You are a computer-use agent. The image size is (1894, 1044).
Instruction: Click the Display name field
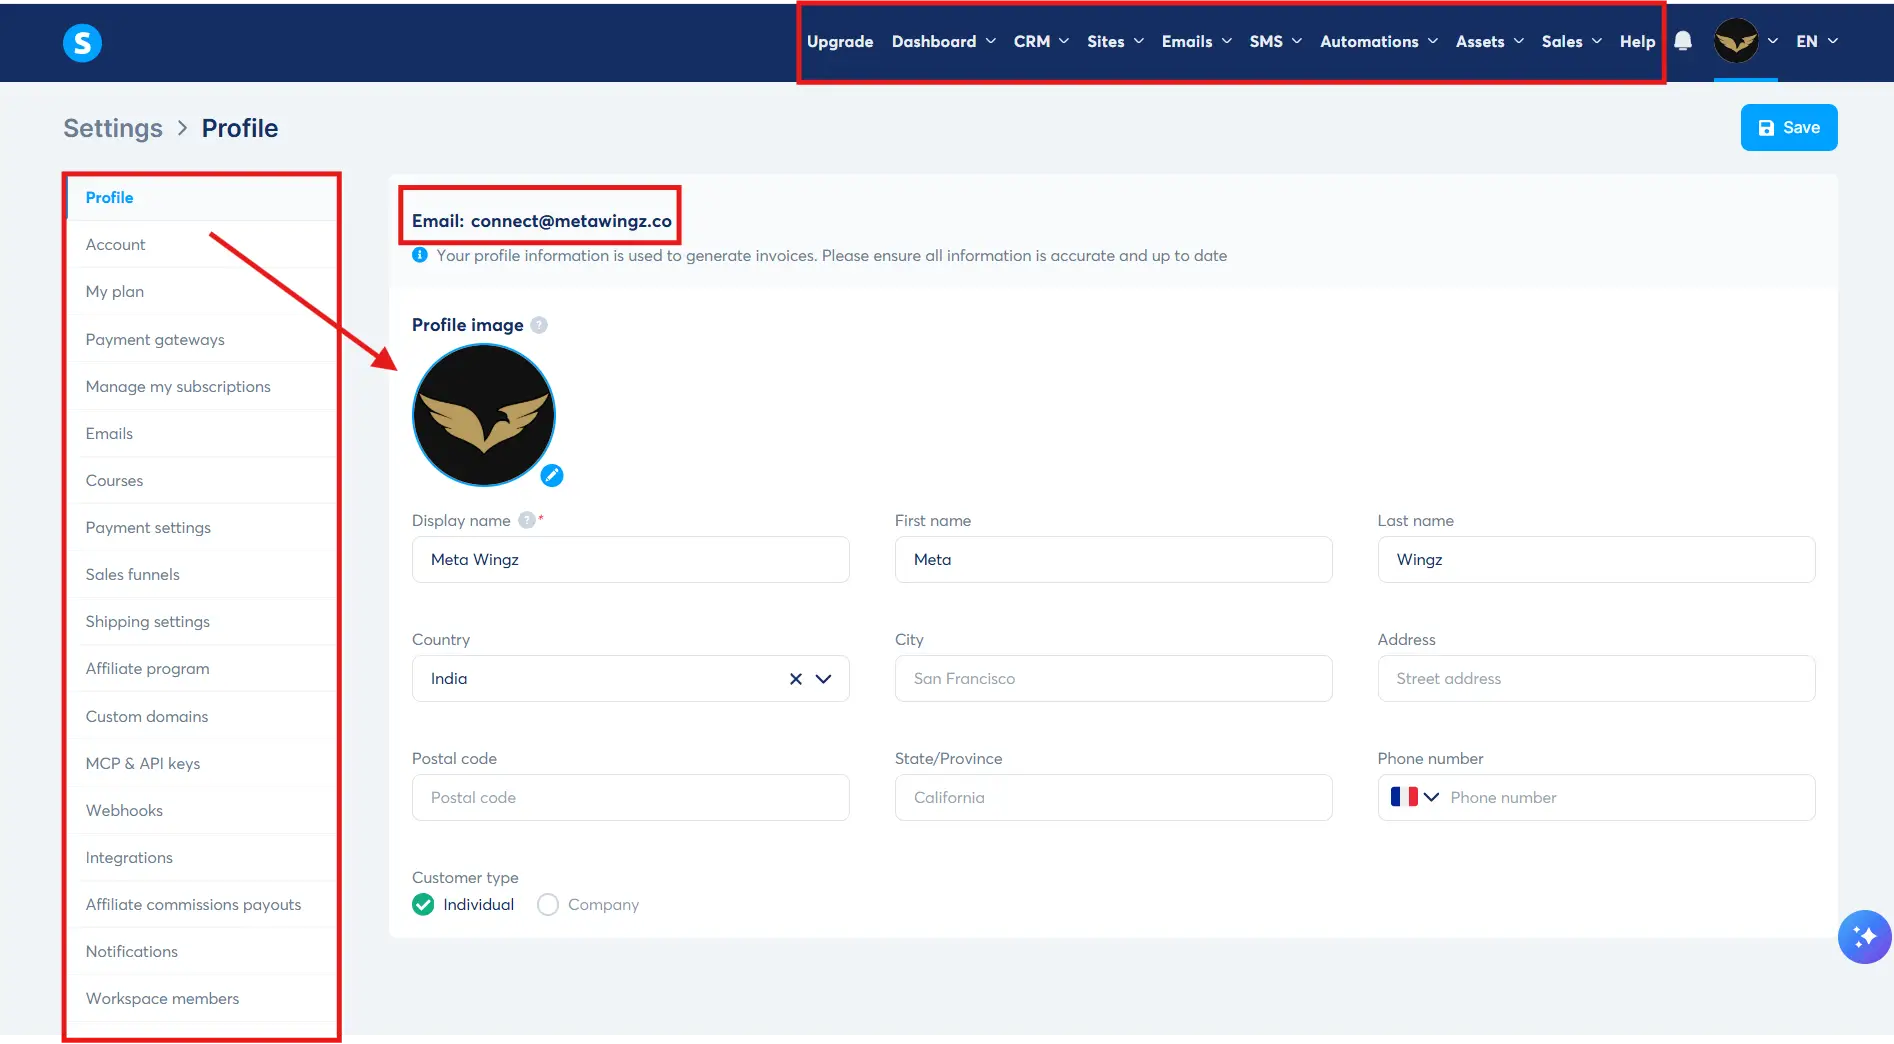click(630, 559)
